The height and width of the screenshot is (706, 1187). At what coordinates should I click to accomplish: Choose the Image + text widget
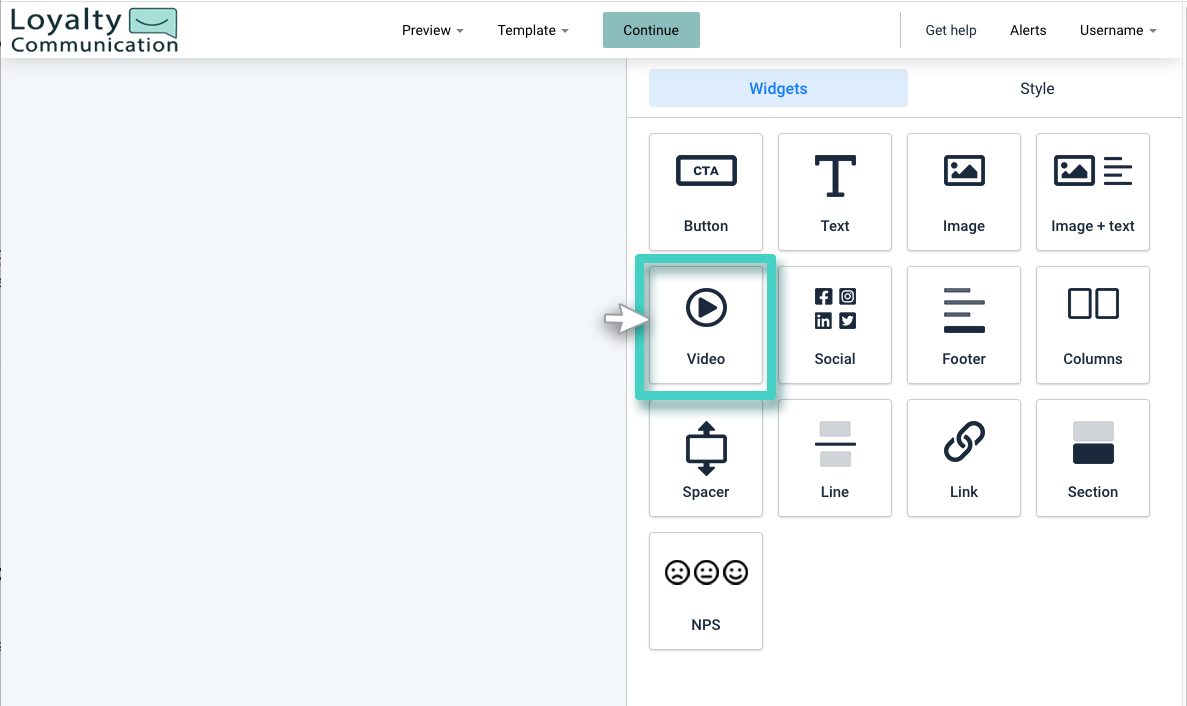tap(1092, 192)
